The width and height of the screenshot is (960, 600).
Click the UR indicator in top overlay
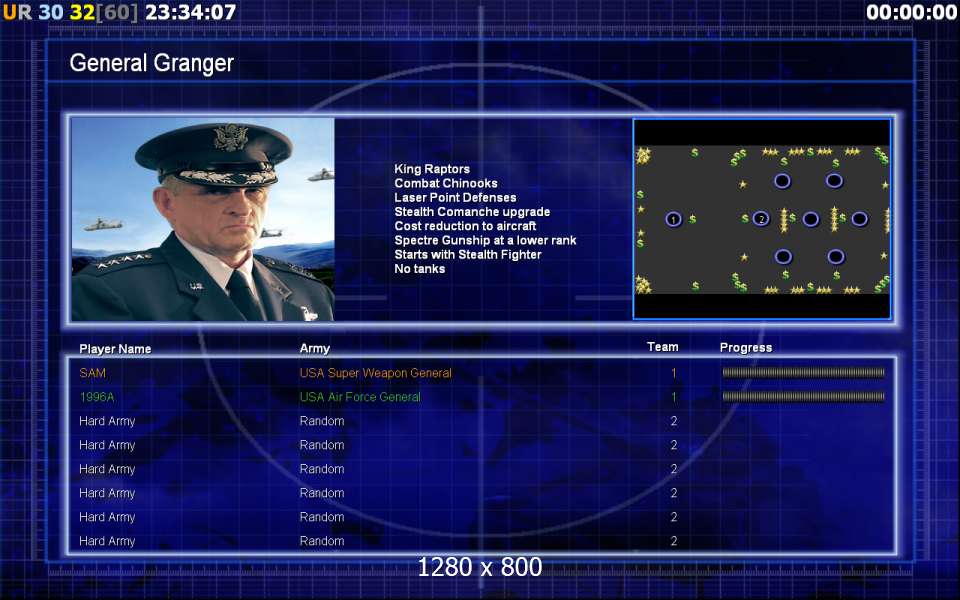tap(17, 12)
